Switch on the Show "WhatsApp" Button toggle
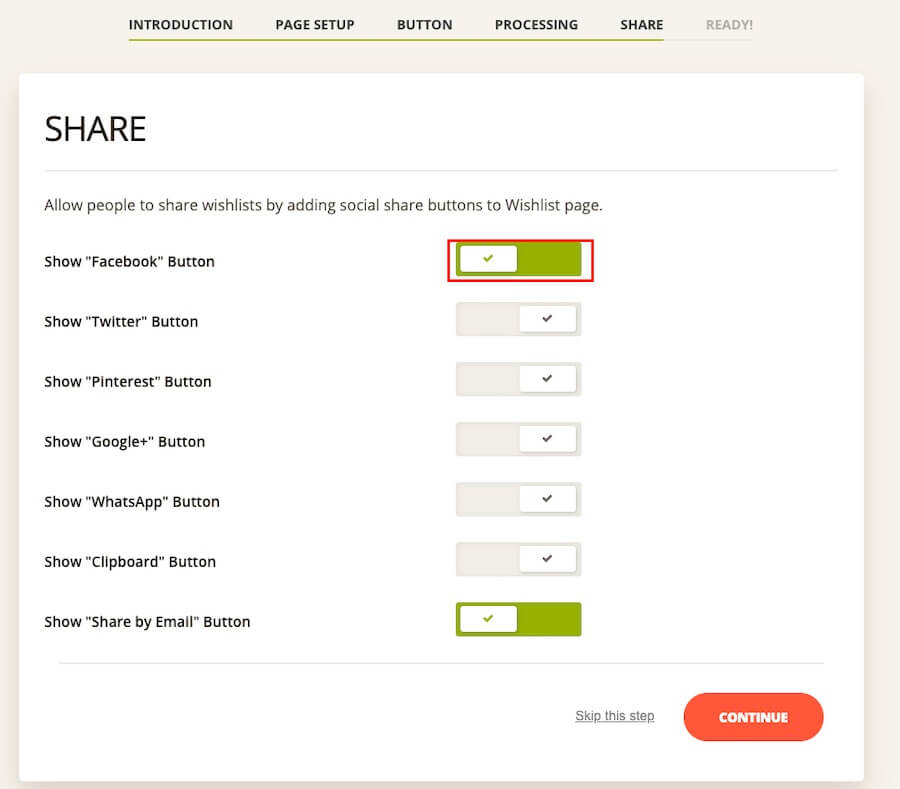 (518, 500)
